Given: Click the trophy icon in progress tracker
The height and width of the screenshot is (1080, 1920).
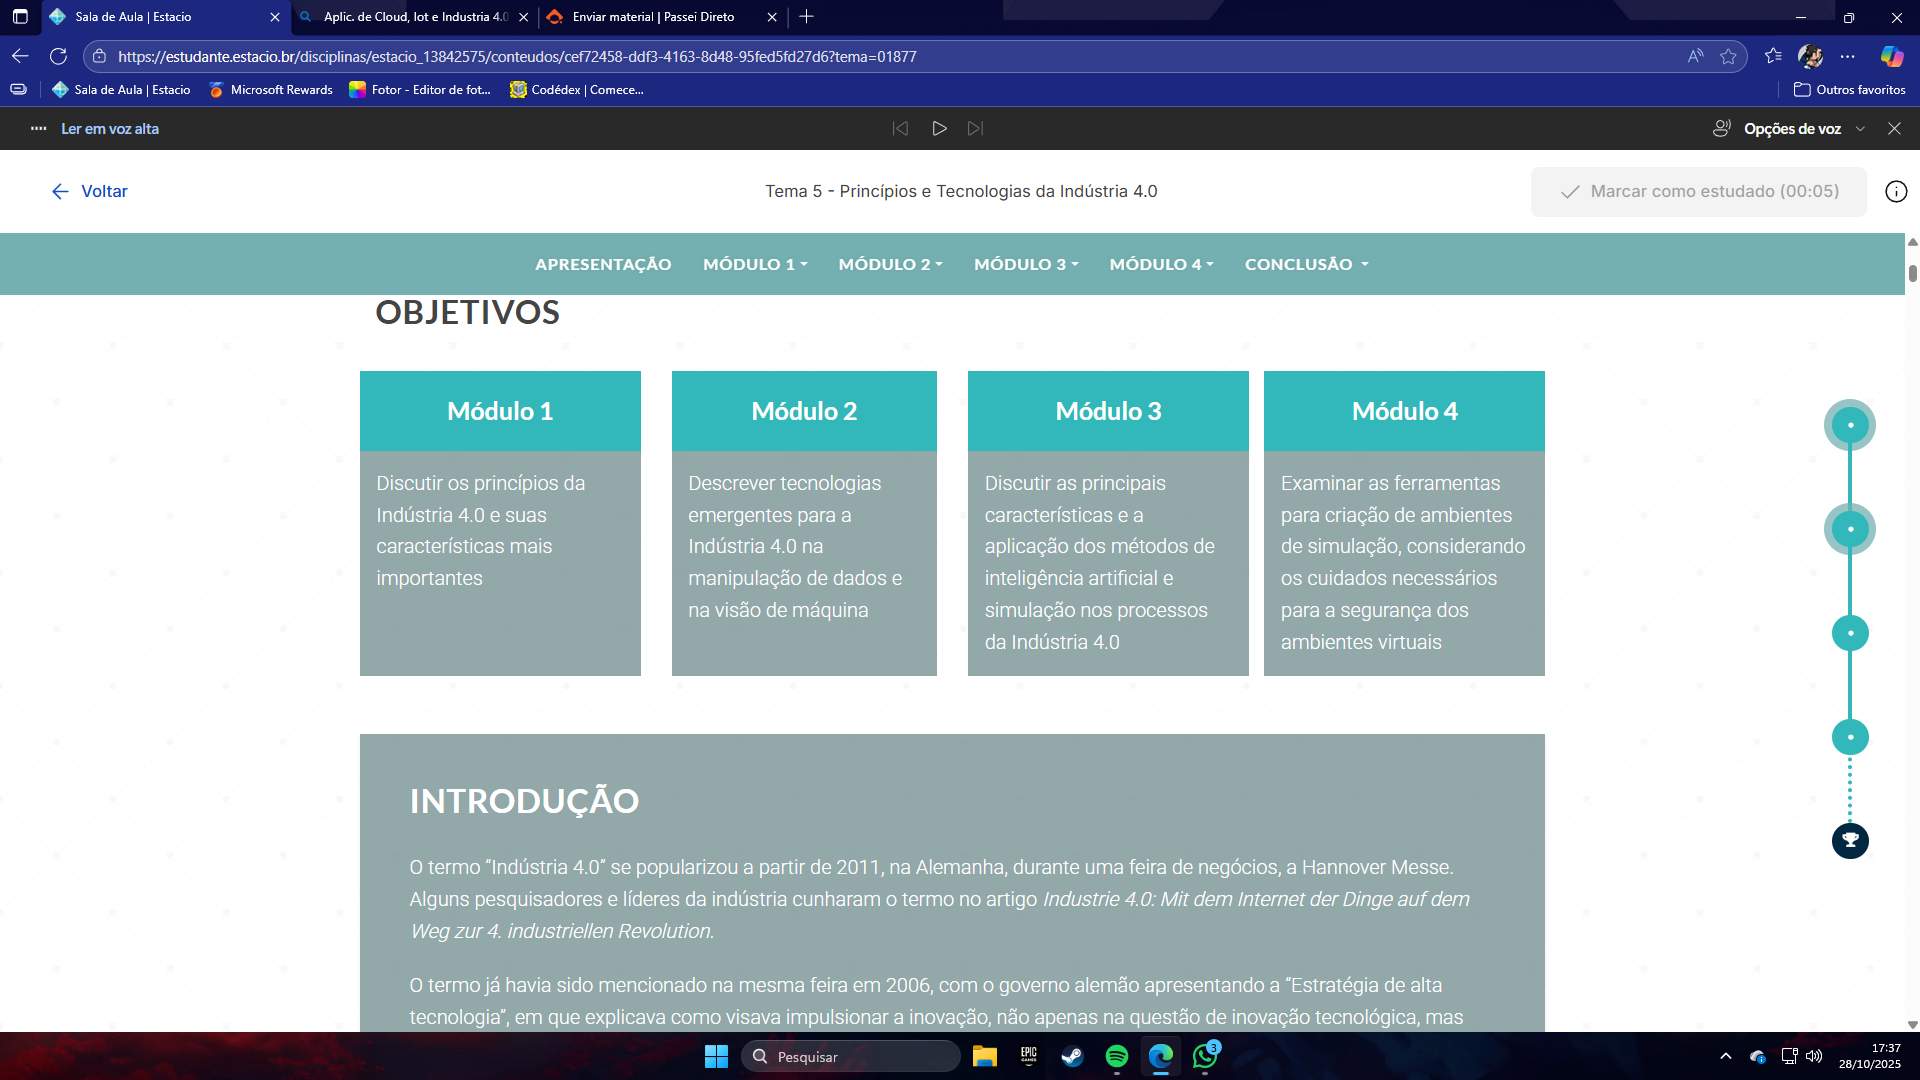Looking at the screenshot, I should point(1850,841).
